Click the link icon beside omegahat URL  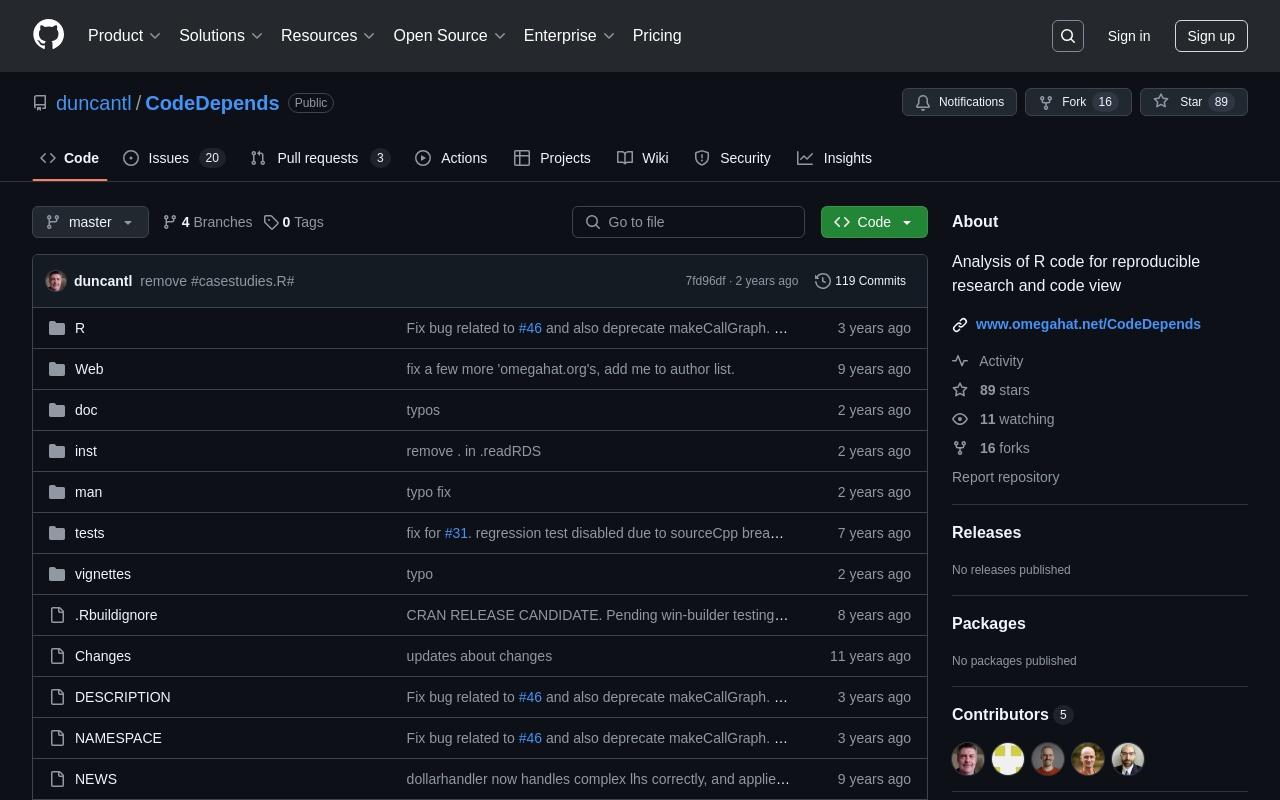coord(960,324)
